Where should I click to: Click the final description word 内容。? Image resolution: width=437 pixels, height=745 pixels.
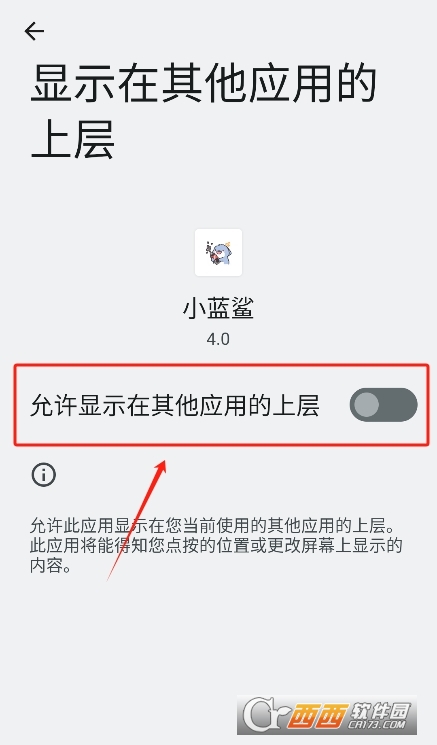pyautogui.click(x=50, y=565)
